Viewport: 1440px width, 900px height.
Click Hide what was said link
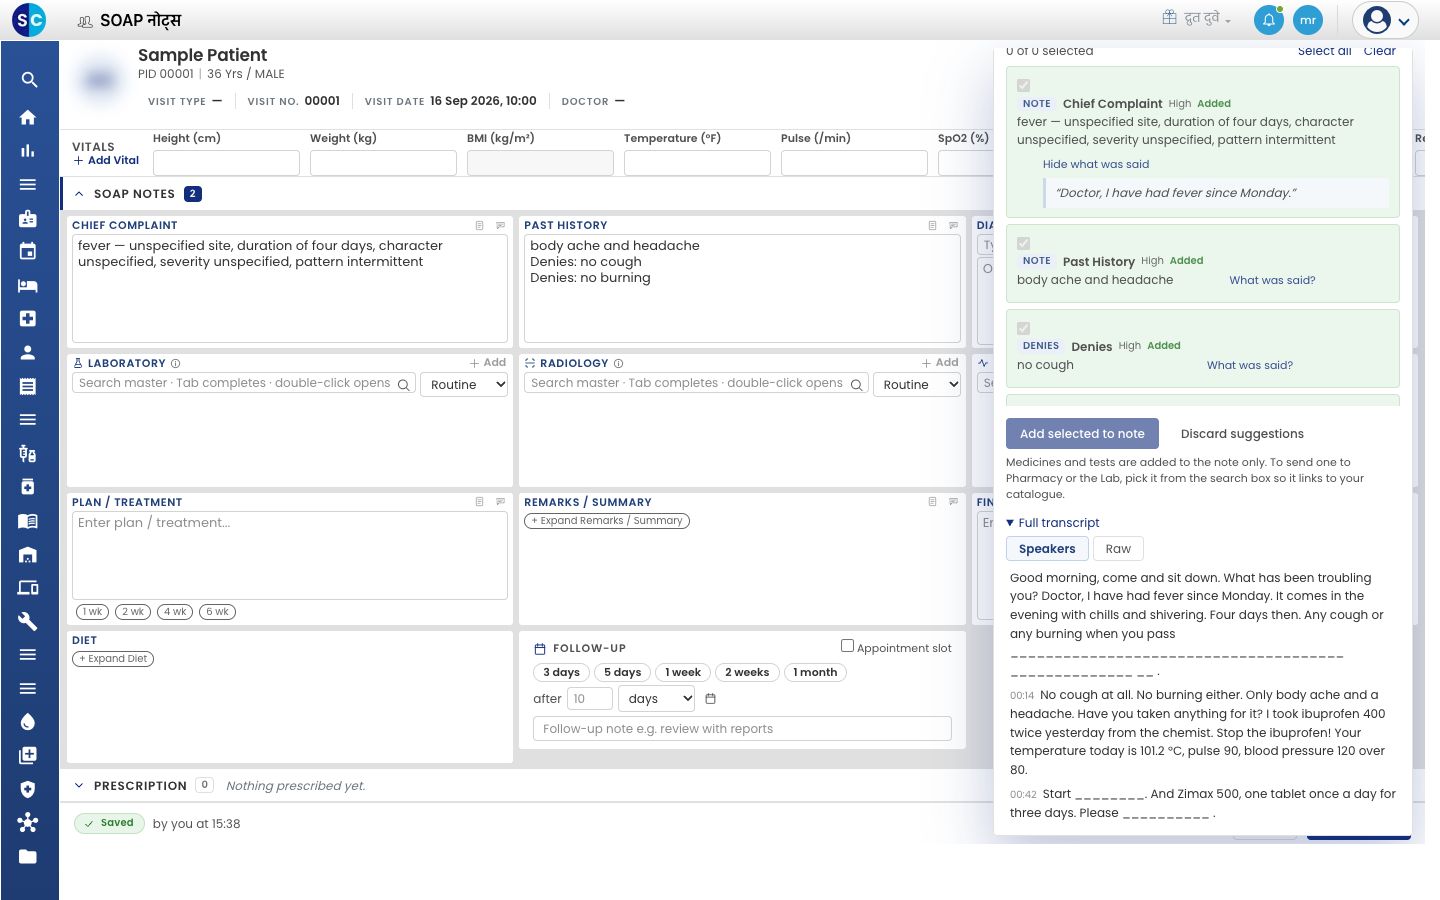pyautogui.click(x=1096, y=165)
